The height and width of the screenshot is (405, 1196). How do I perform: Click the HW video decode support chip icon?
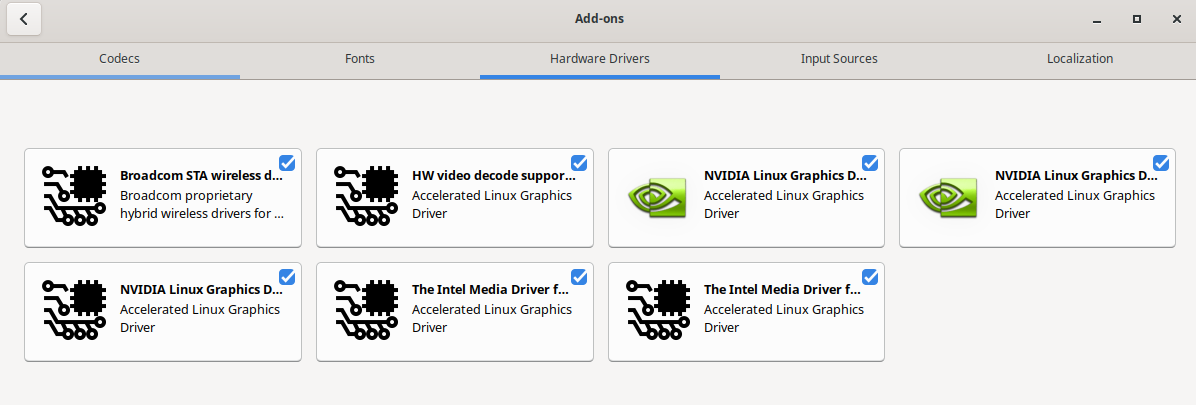365,196
